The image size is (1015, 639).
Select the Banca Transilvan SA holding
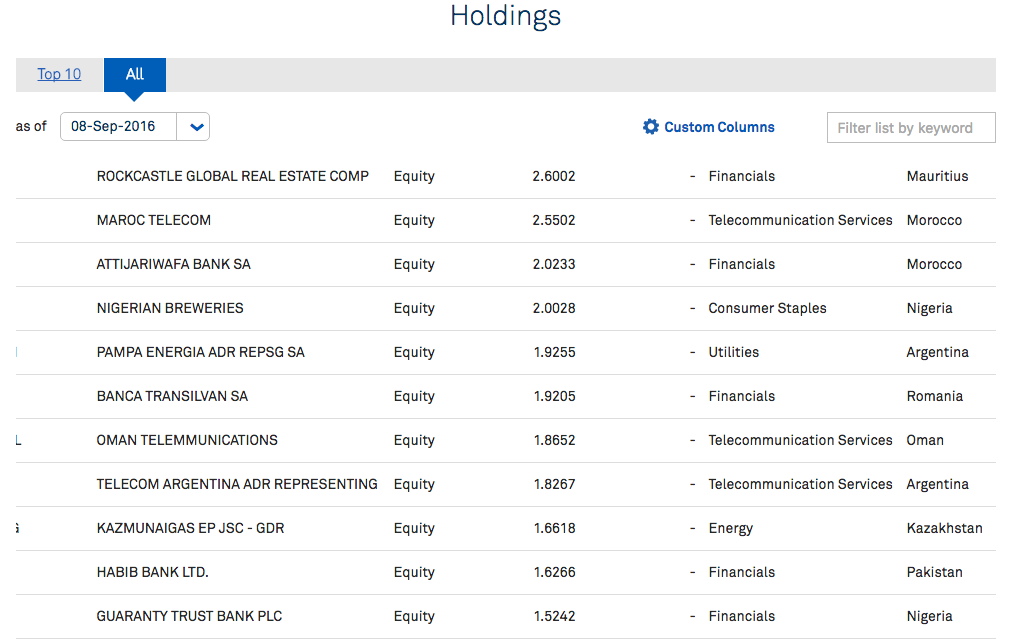[172, 396]
